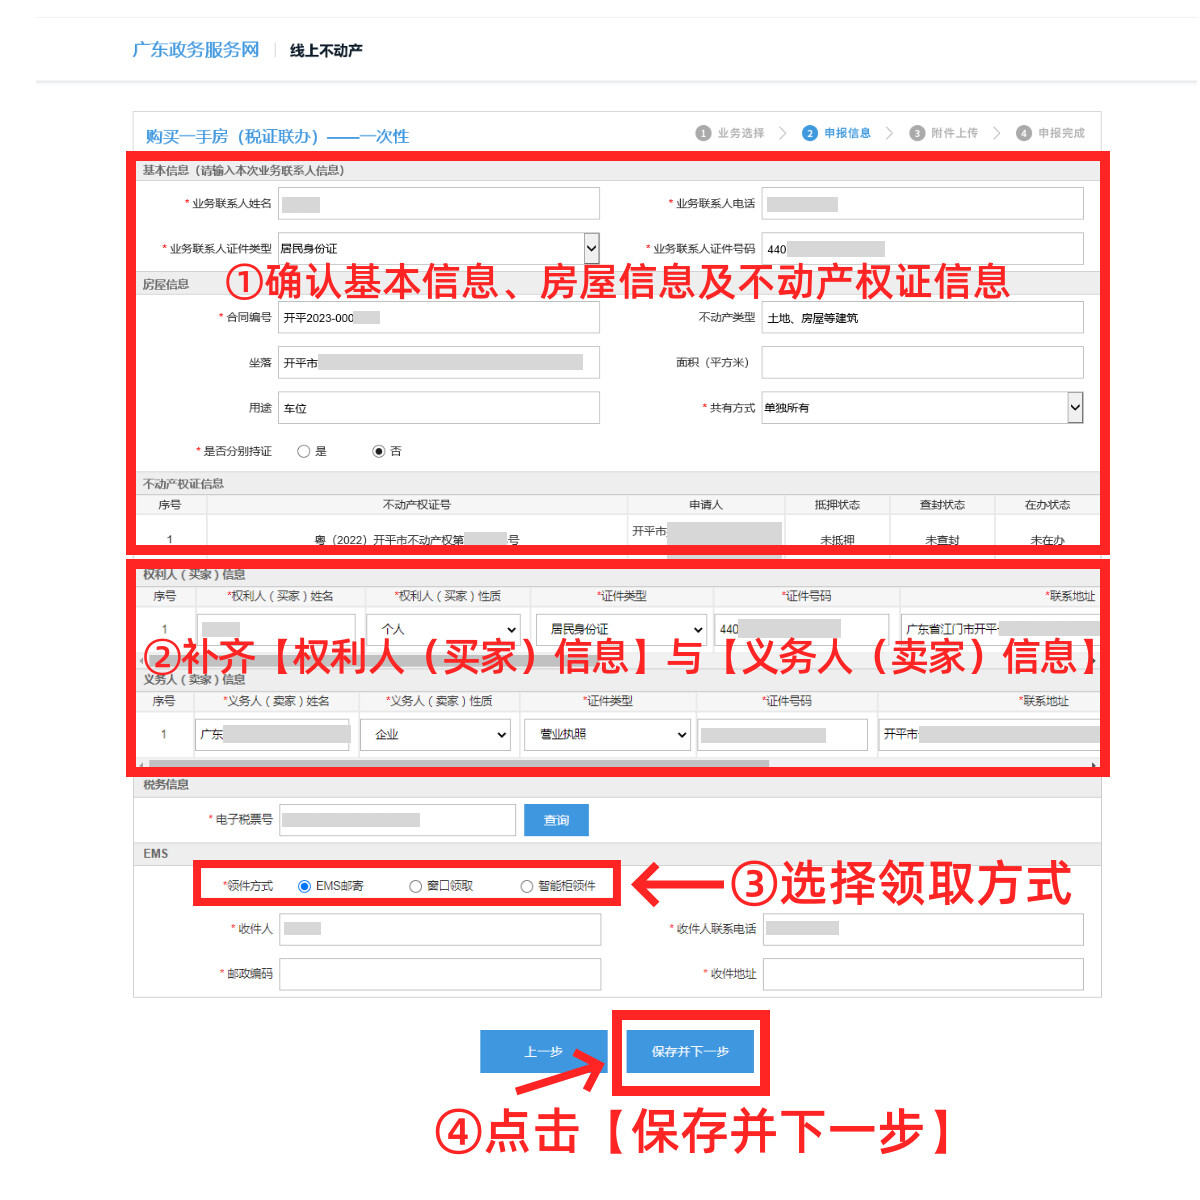Go back with 上一步 button
This screenshot has height=1200, width=1200.
[543, 1051]
